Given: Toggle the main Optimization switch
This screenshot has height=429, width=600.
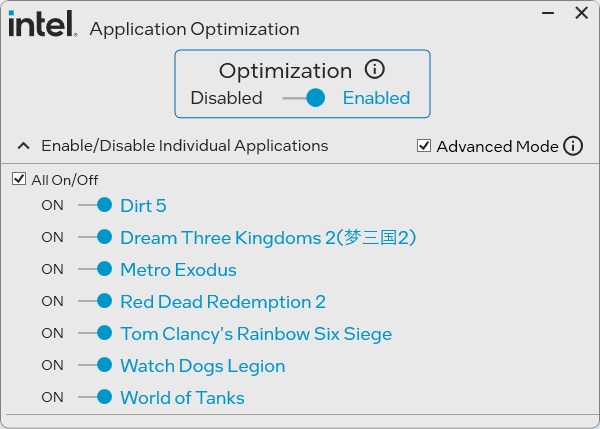Looking at the screenshot, I should tap(303, 98).
